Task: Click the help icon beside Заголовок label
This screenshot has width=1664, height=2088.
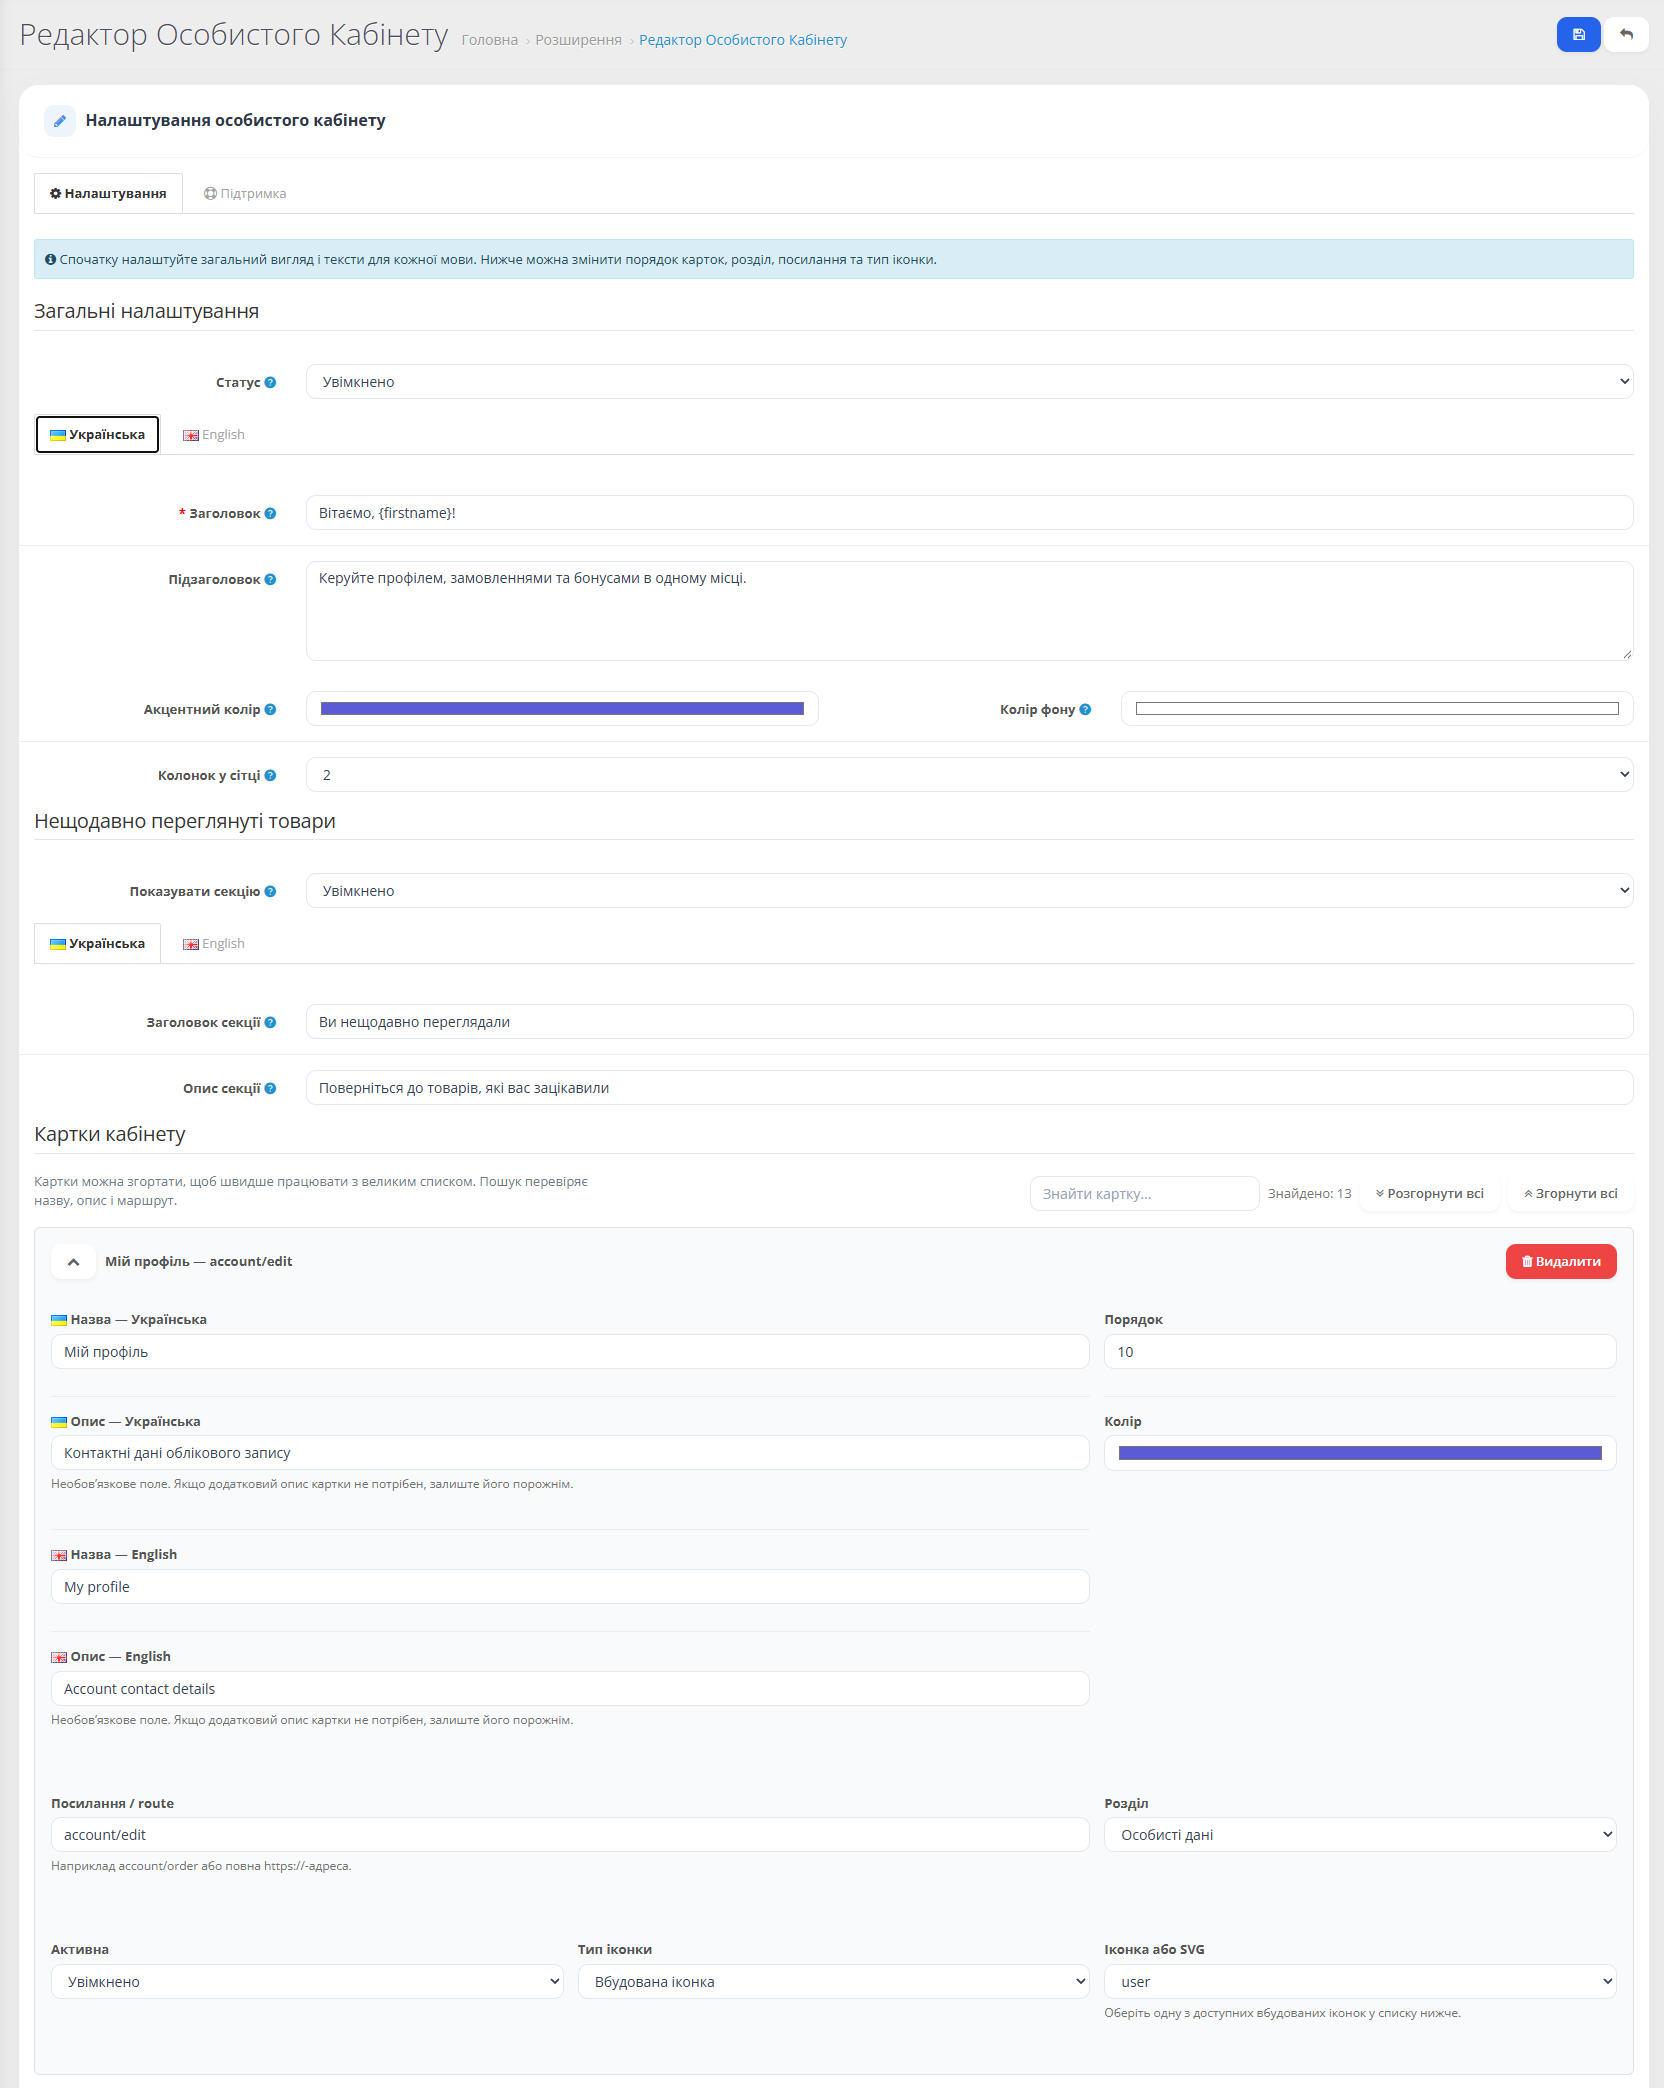Action: pyautogui.click(x=271, y=513)
